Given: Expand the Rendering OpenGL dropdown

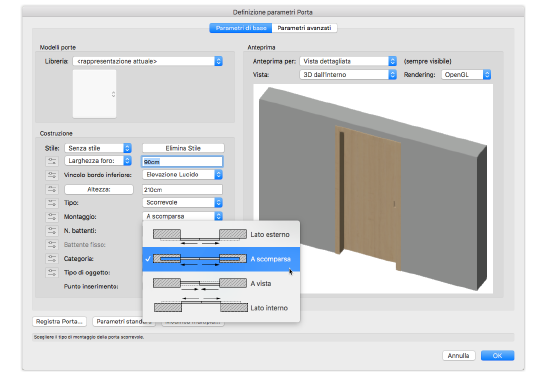Looking at the screenshot, I should [x=466, y=75].
